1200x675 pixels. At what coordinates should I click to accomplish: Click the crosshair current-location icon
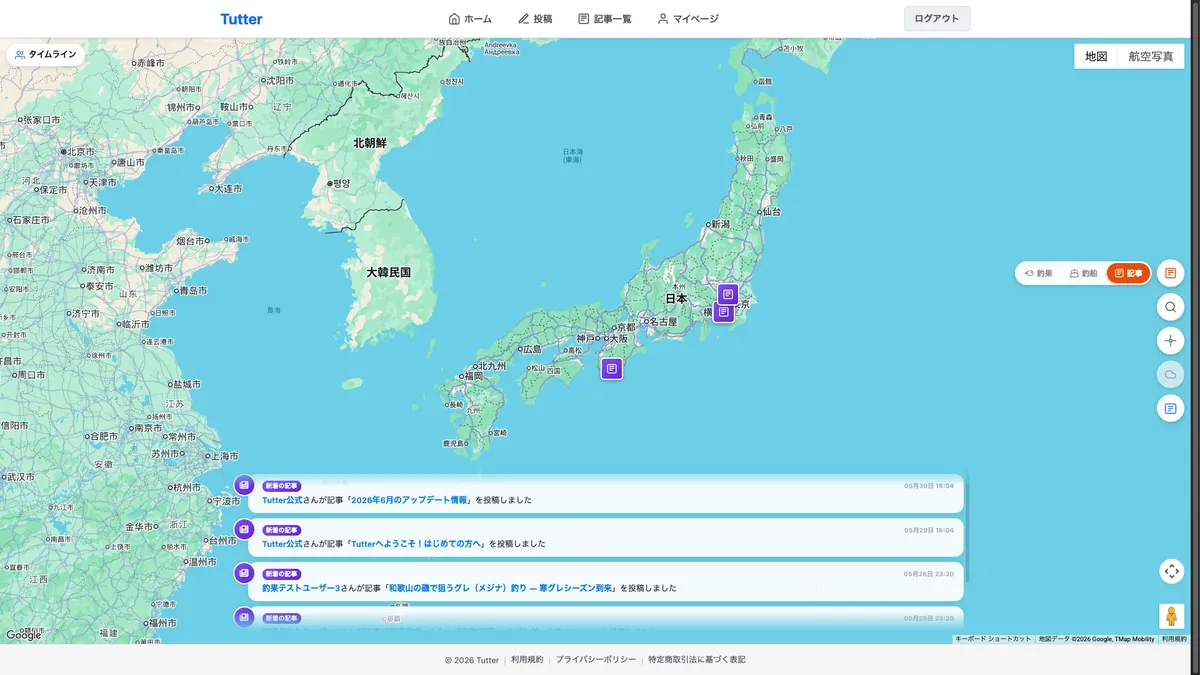coord(1171,341)
